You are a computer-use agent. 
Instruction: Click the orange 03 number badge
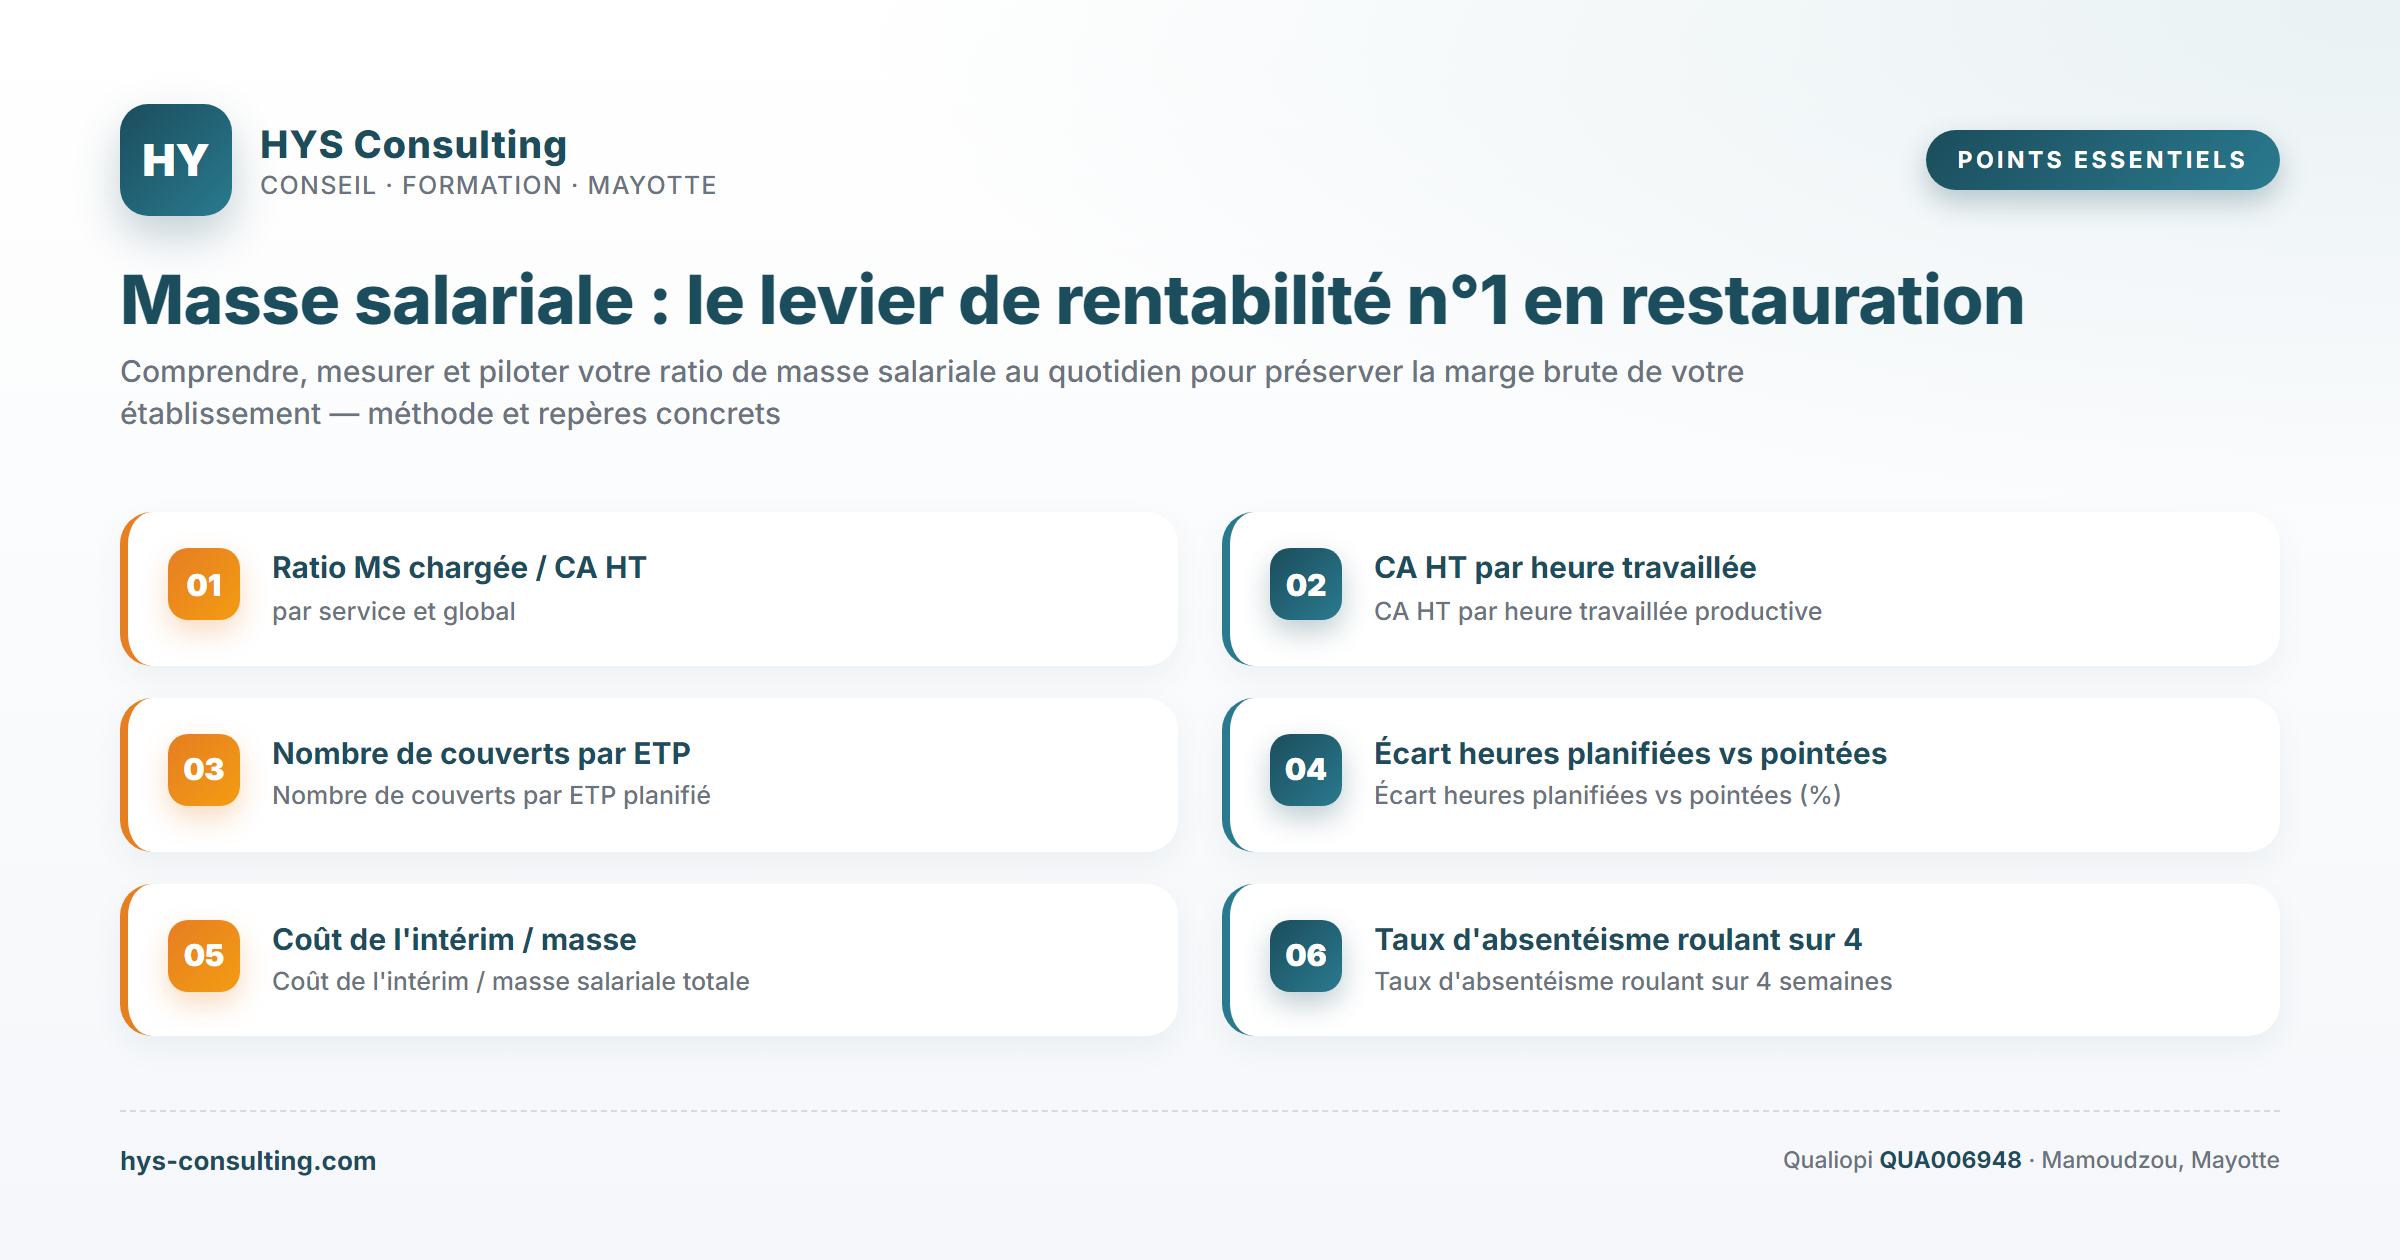coord(204,770)
